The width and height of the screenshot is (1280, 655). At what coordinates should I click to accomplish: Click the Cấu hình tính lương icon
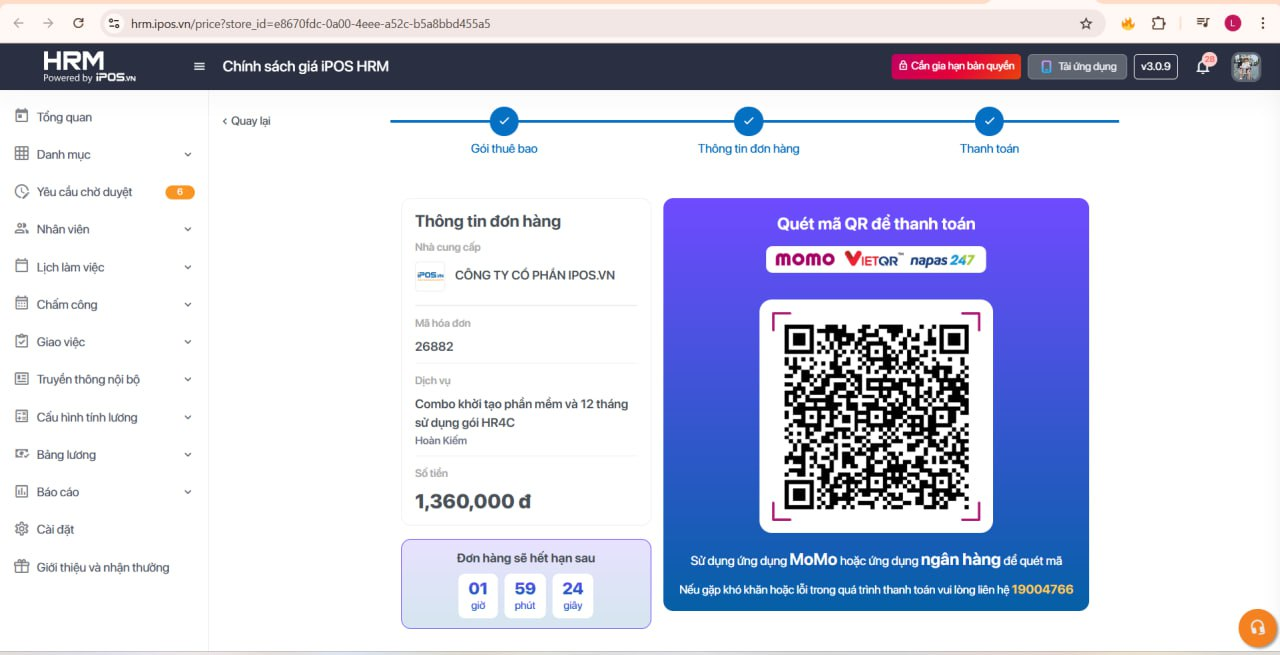(22, 417)
